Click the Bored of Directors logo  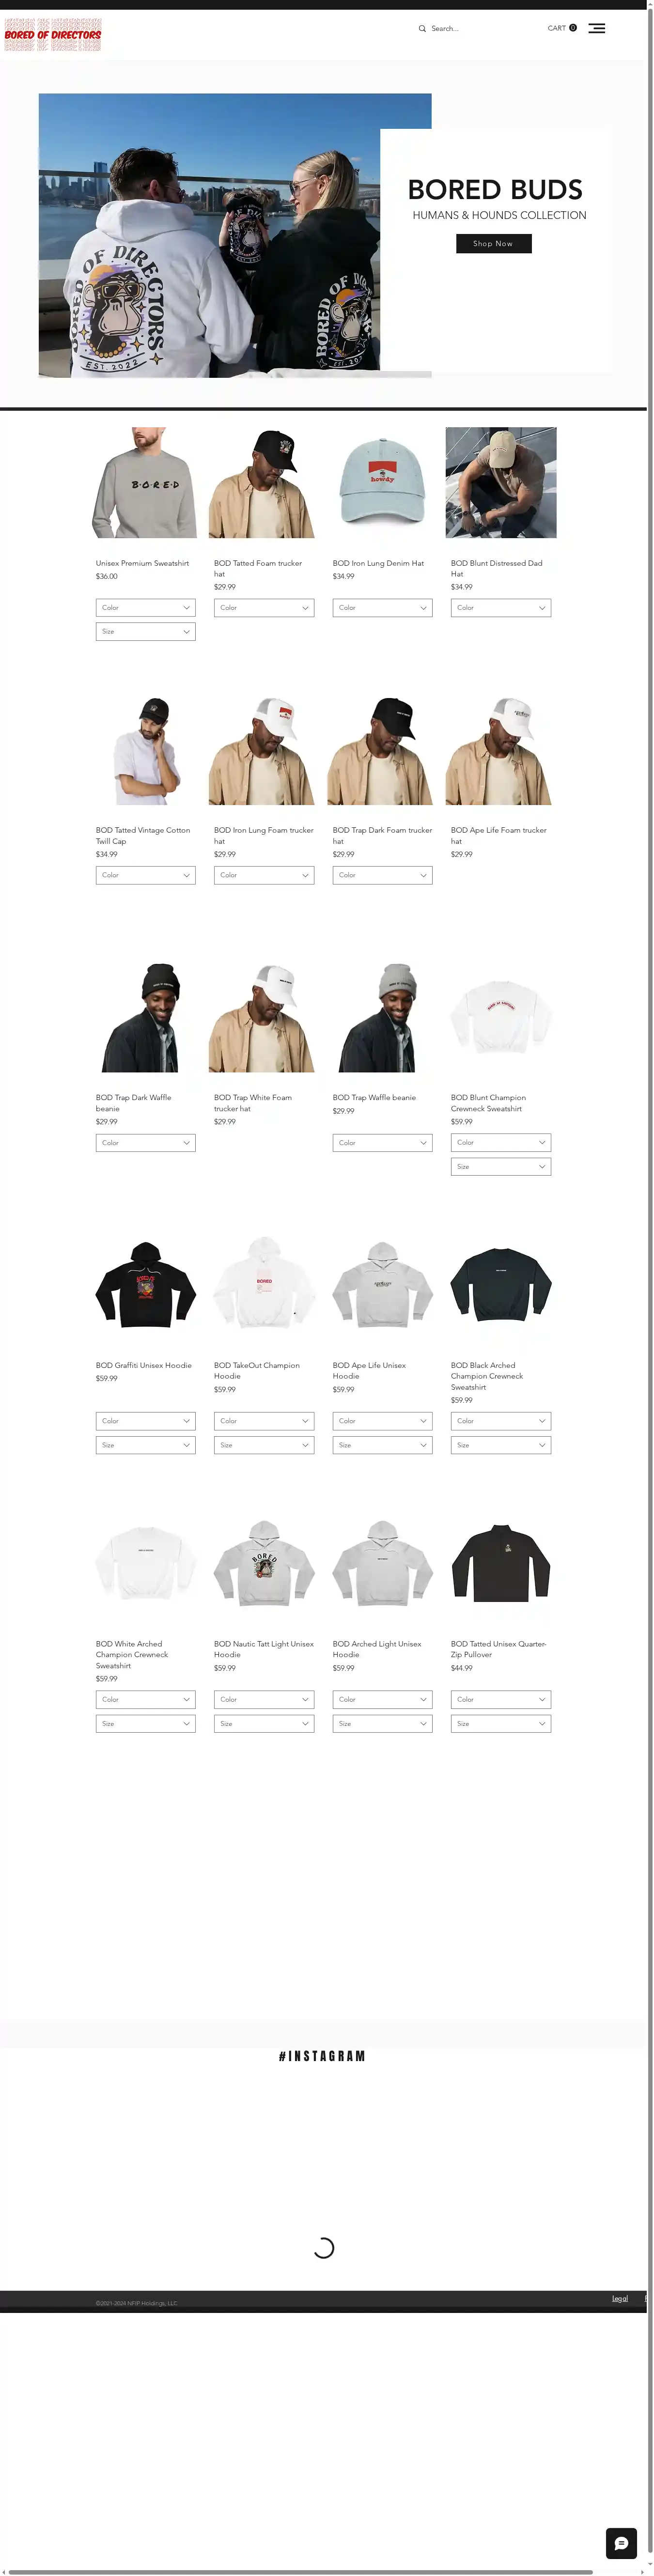coord(53,34)
